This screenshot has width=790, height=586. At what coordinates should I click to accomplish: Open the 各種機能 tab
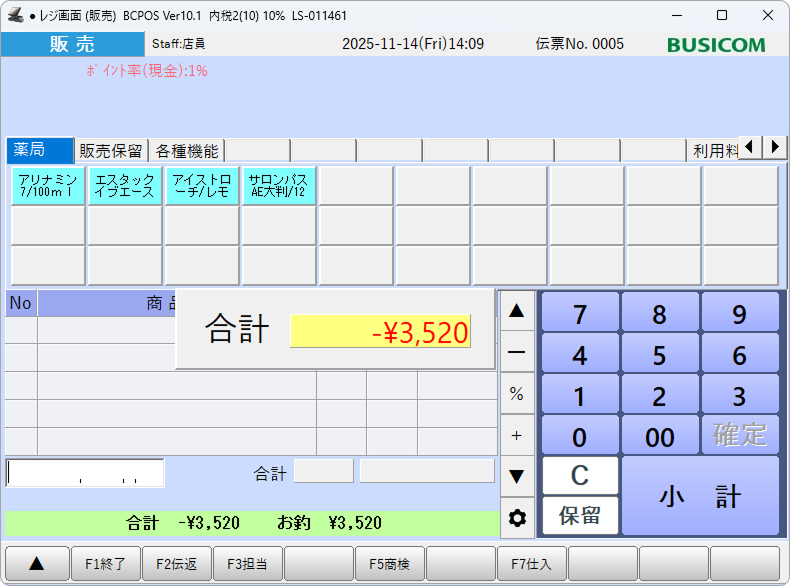[186, 151]
